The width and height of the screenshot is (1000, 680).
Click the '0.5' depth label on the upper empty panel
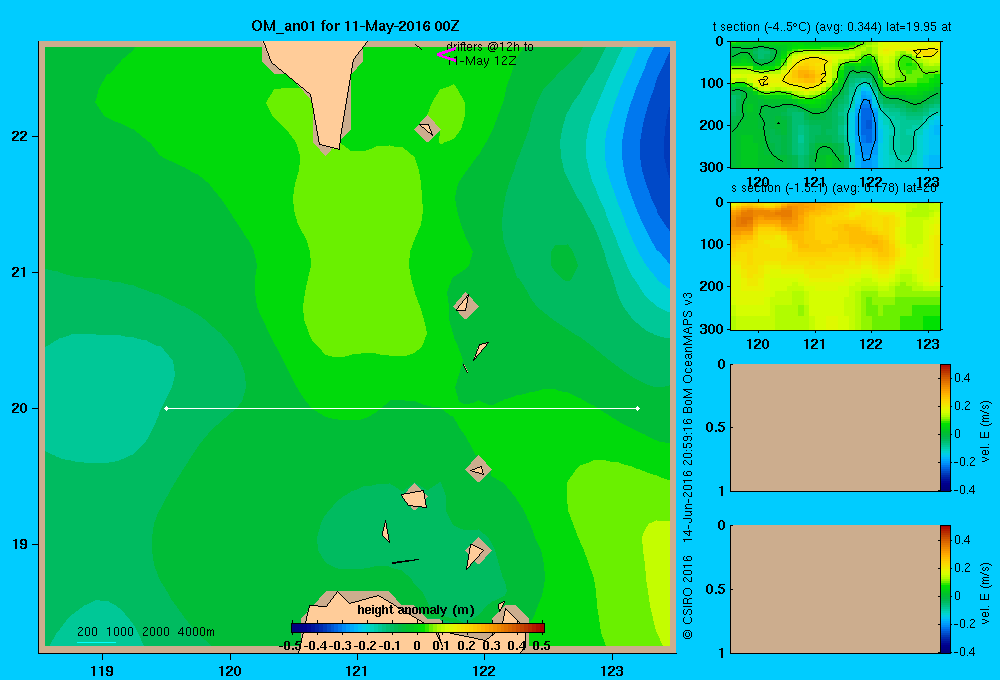[716, 427]
